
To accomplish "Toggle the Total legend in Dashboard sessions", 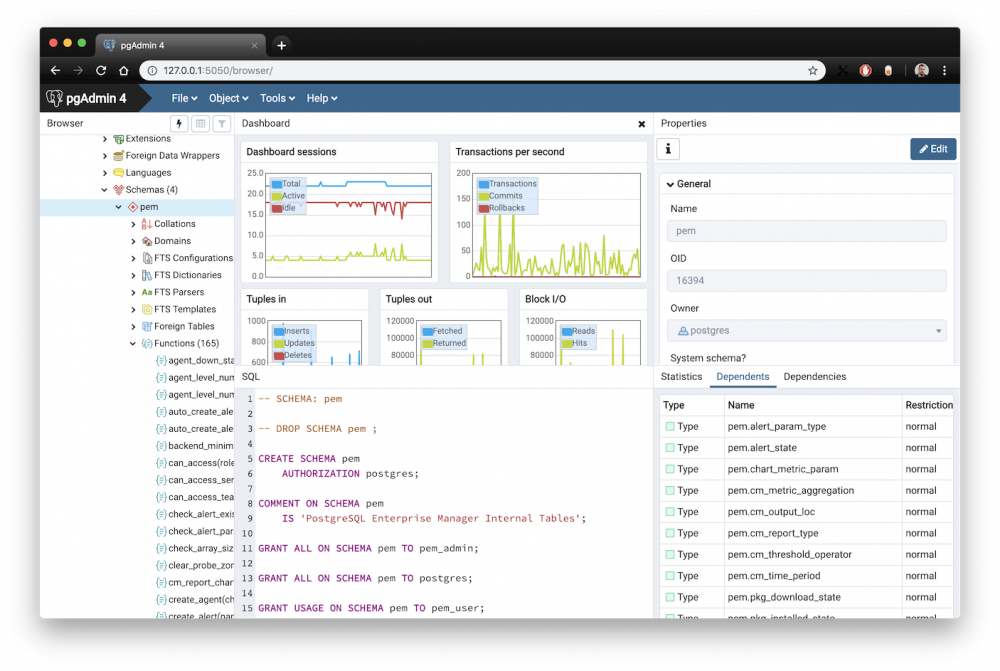I will click(x=286, y=184).
